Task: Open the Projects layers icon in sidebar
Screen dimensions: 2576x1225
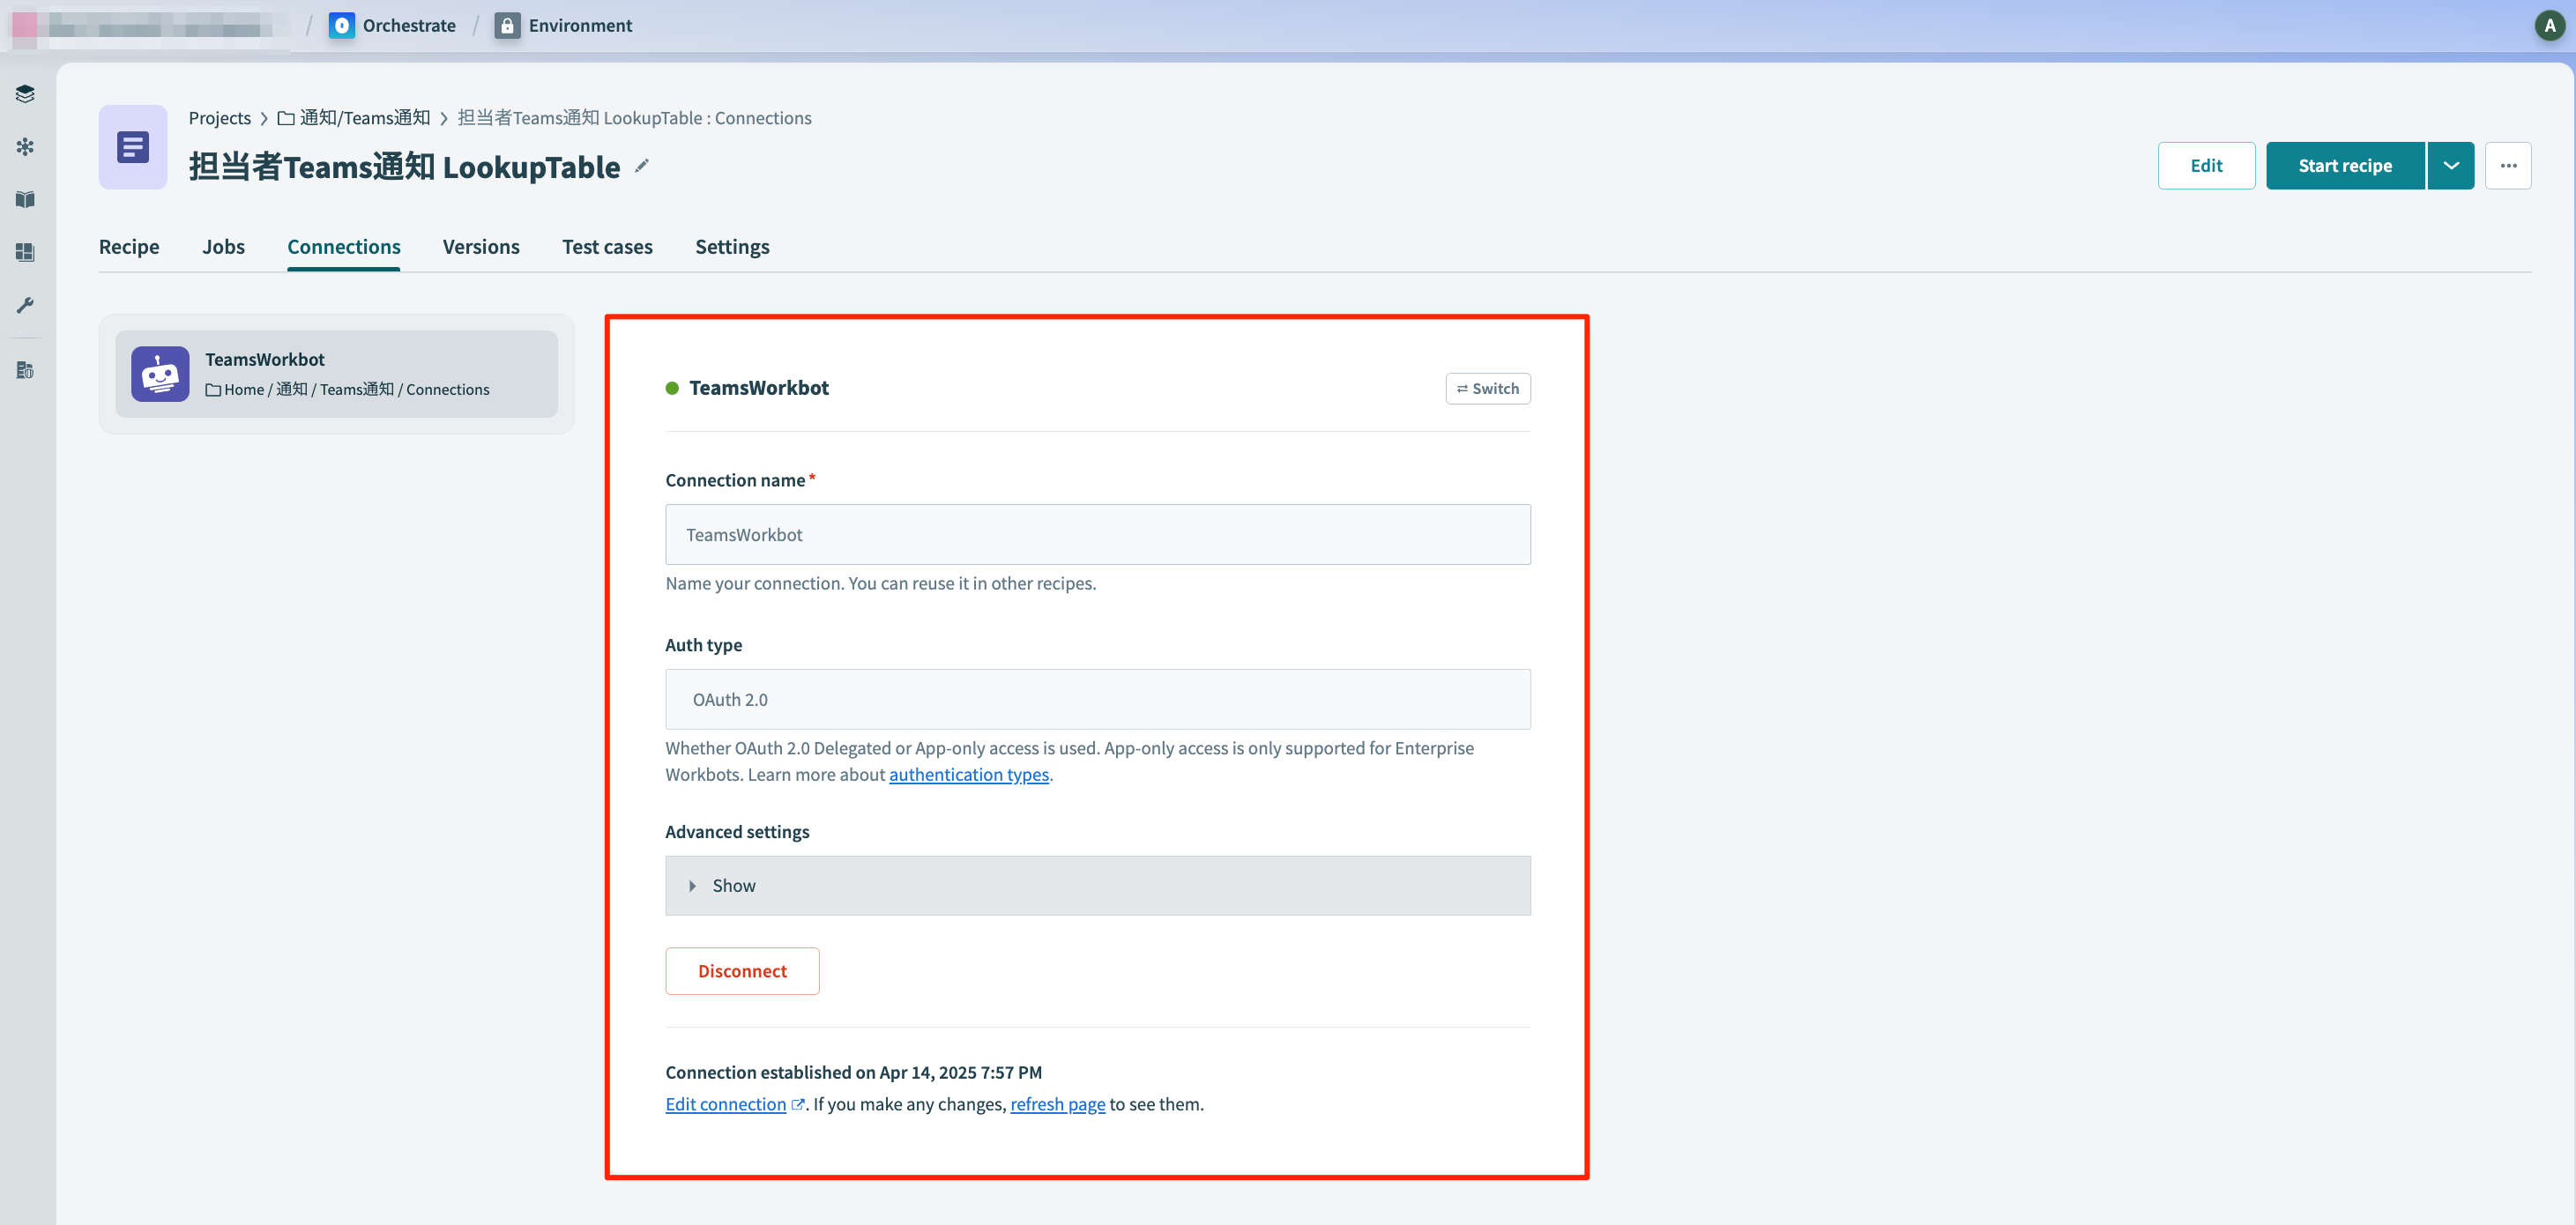Action: pos(25,94)
